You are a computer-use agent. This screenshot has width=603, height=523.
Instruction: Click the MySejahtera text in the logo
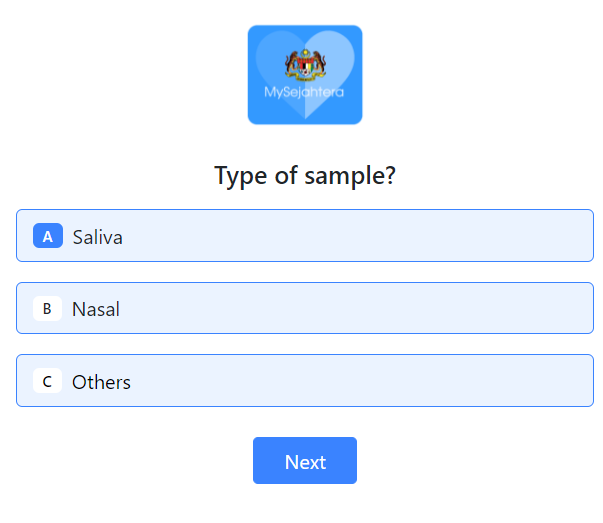click(304, 93)
